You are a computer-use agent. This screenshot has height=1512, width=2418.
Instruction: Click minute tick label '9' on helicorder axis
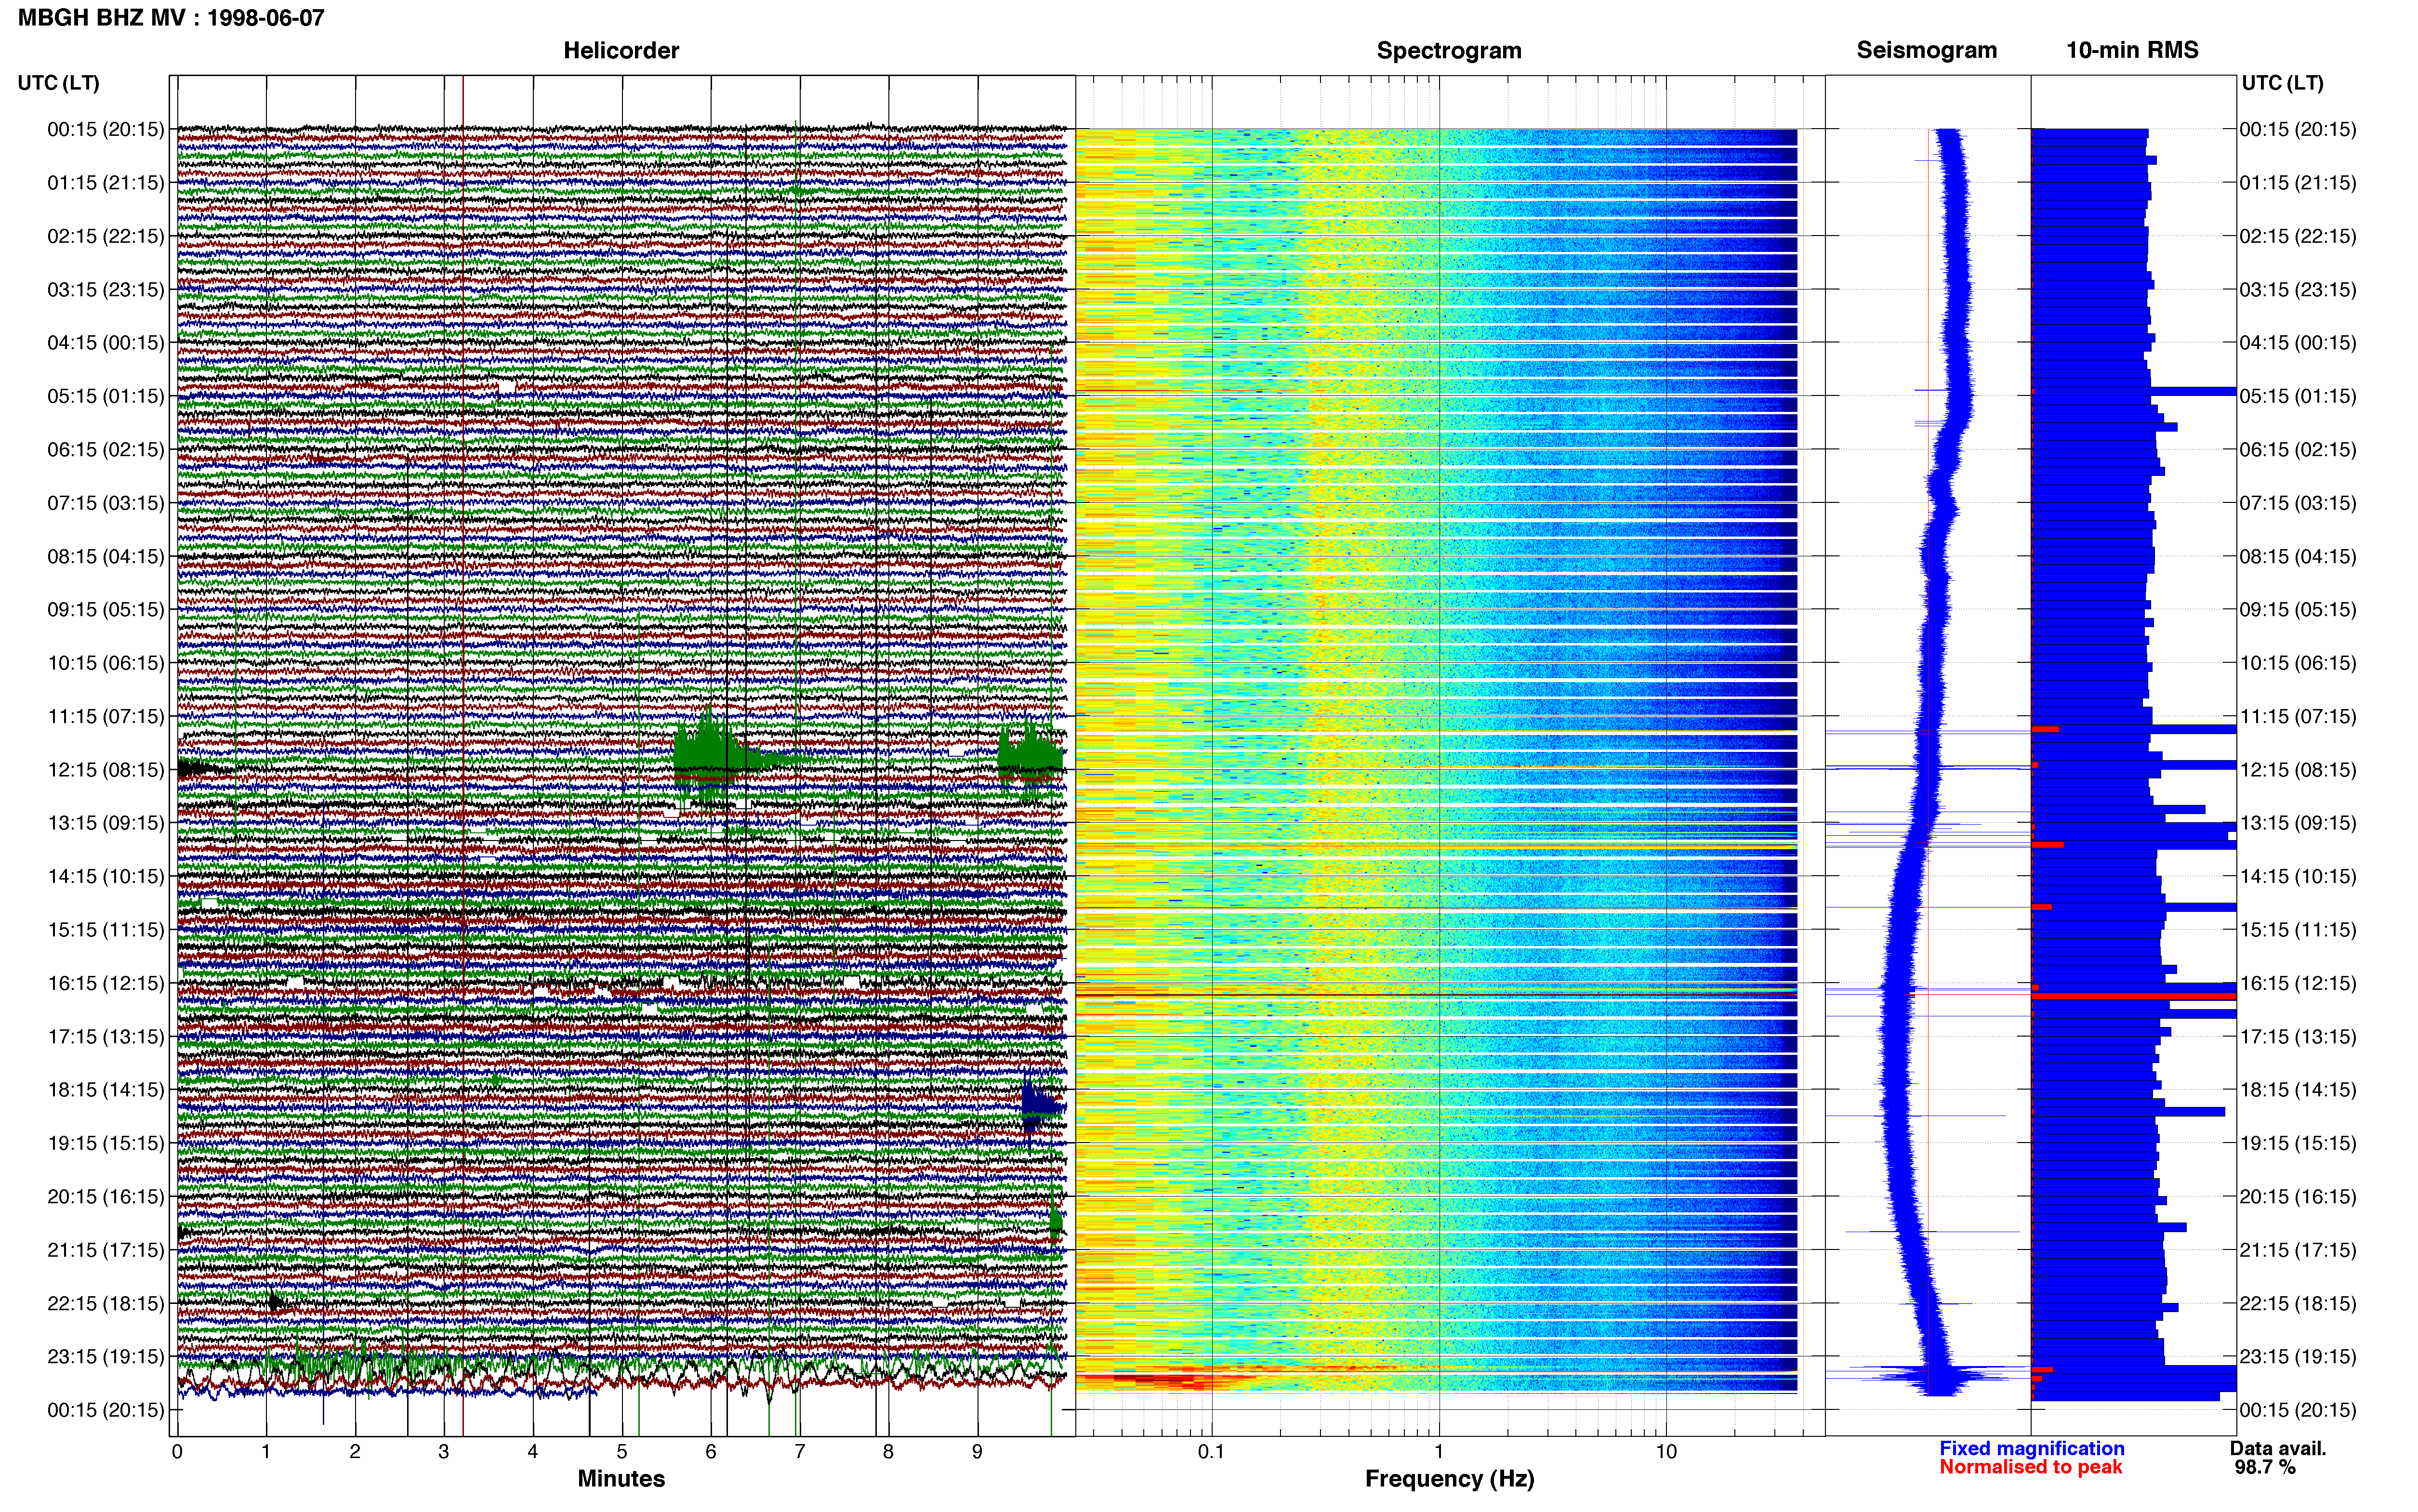click(x=977, y=1452)
